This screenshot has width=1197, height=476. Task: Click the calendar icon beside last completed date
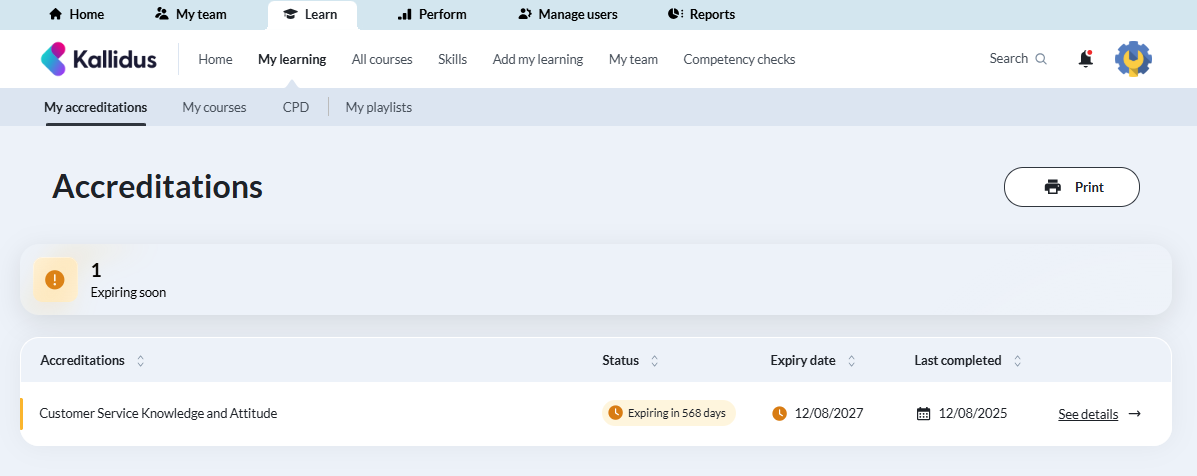point(923,414)
